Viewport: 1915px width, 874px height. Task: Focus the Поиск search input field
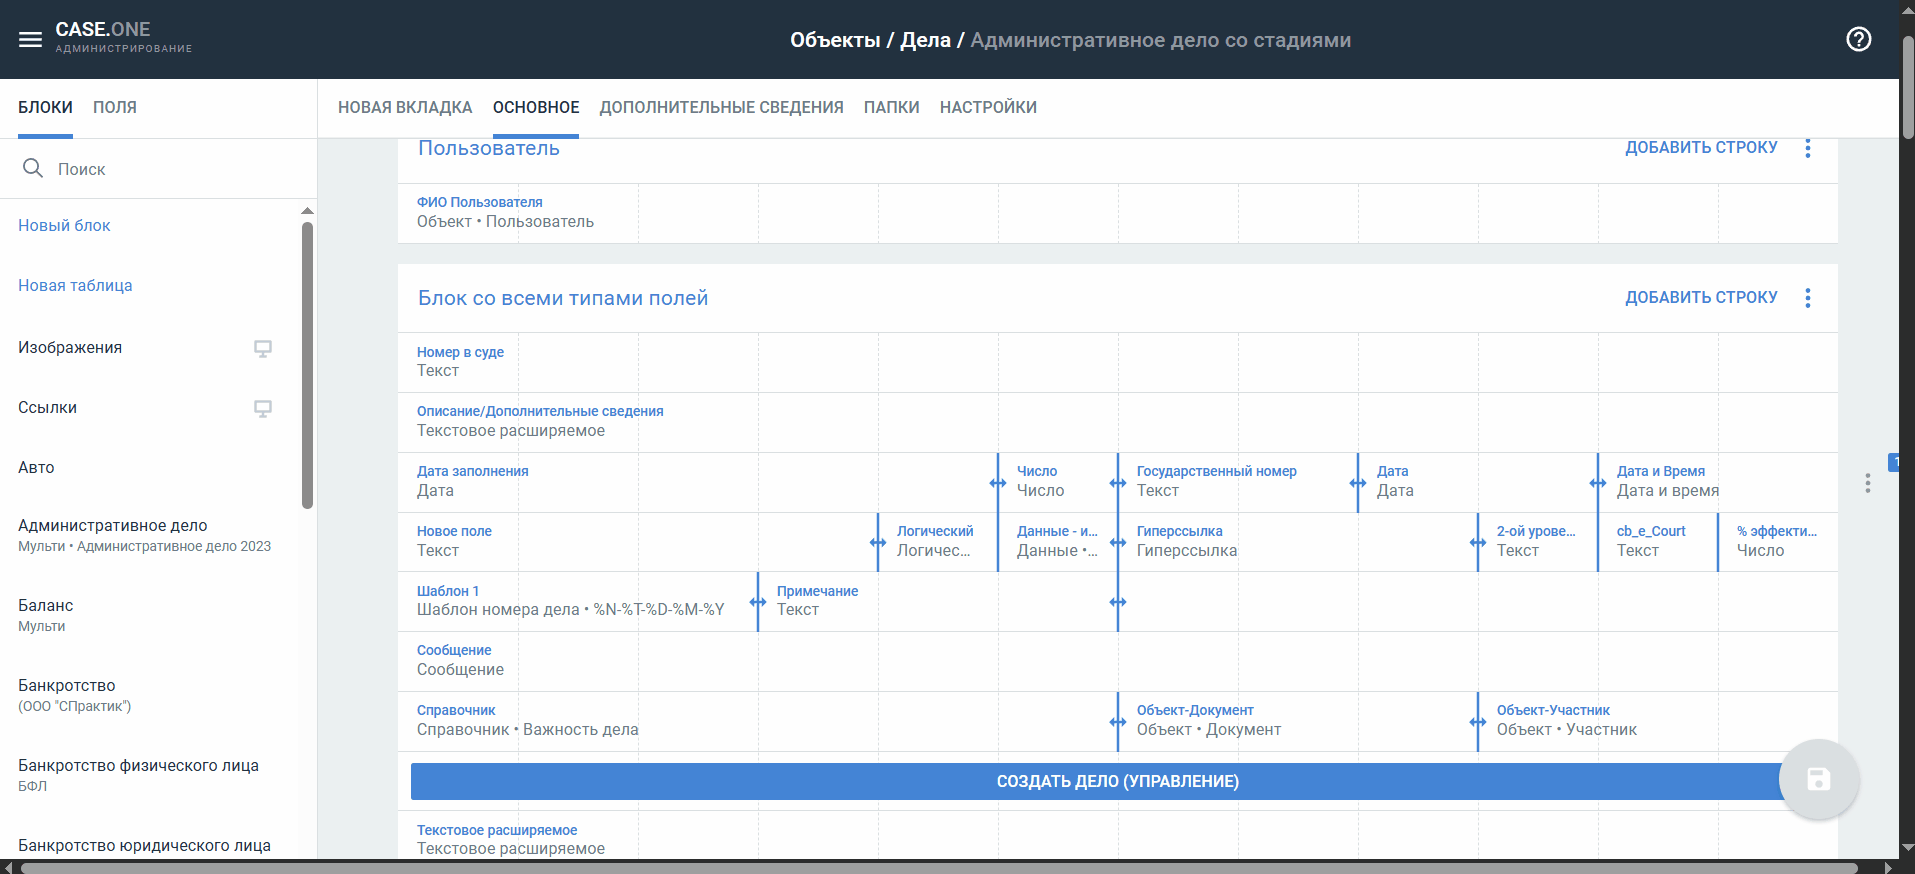[170, 169]
